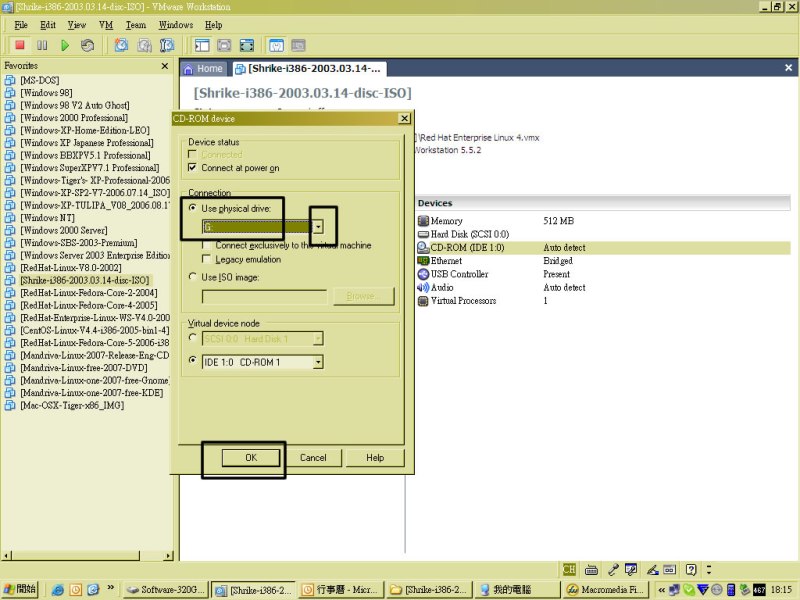800x600 pixels.
Task: Click Help in the CD-ROM device dialog
Action: click(x=375, y=458)
